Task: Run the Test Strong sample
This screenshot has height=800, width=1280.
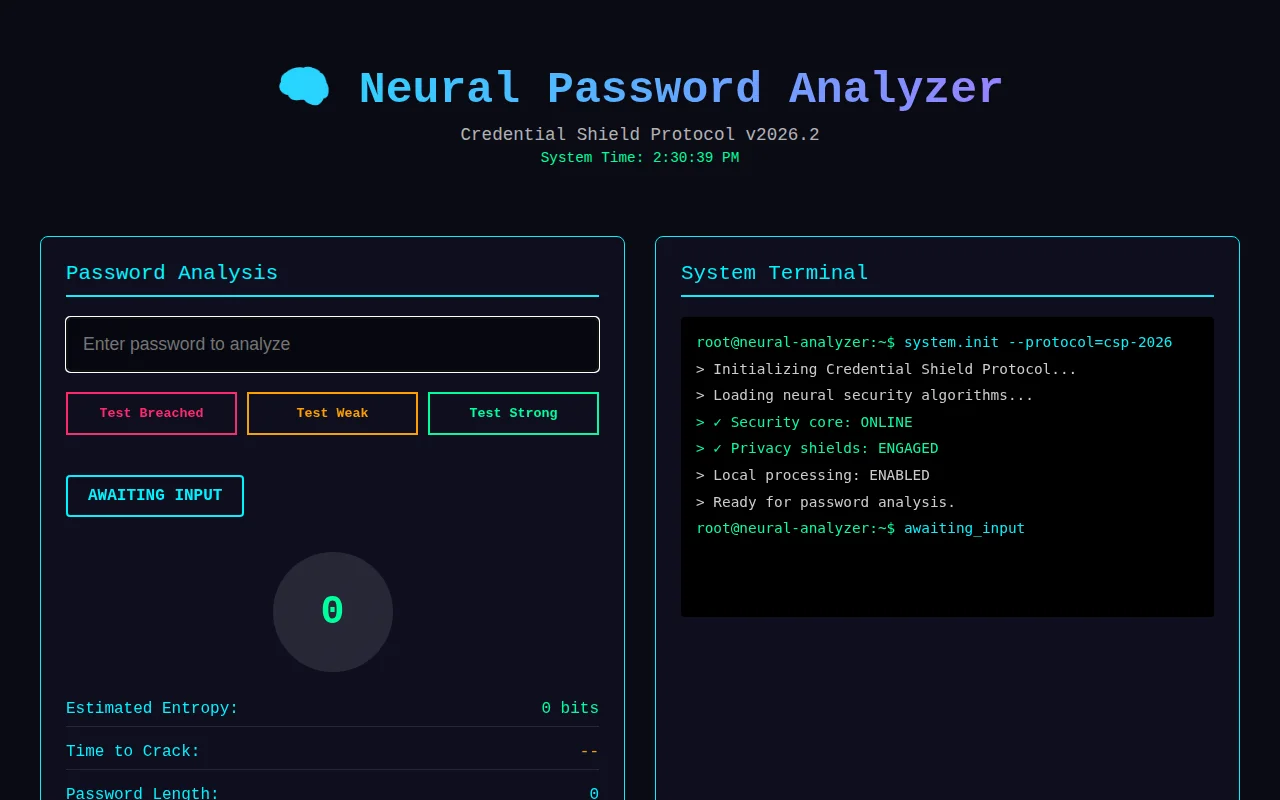Action: (x=513, y=413)
